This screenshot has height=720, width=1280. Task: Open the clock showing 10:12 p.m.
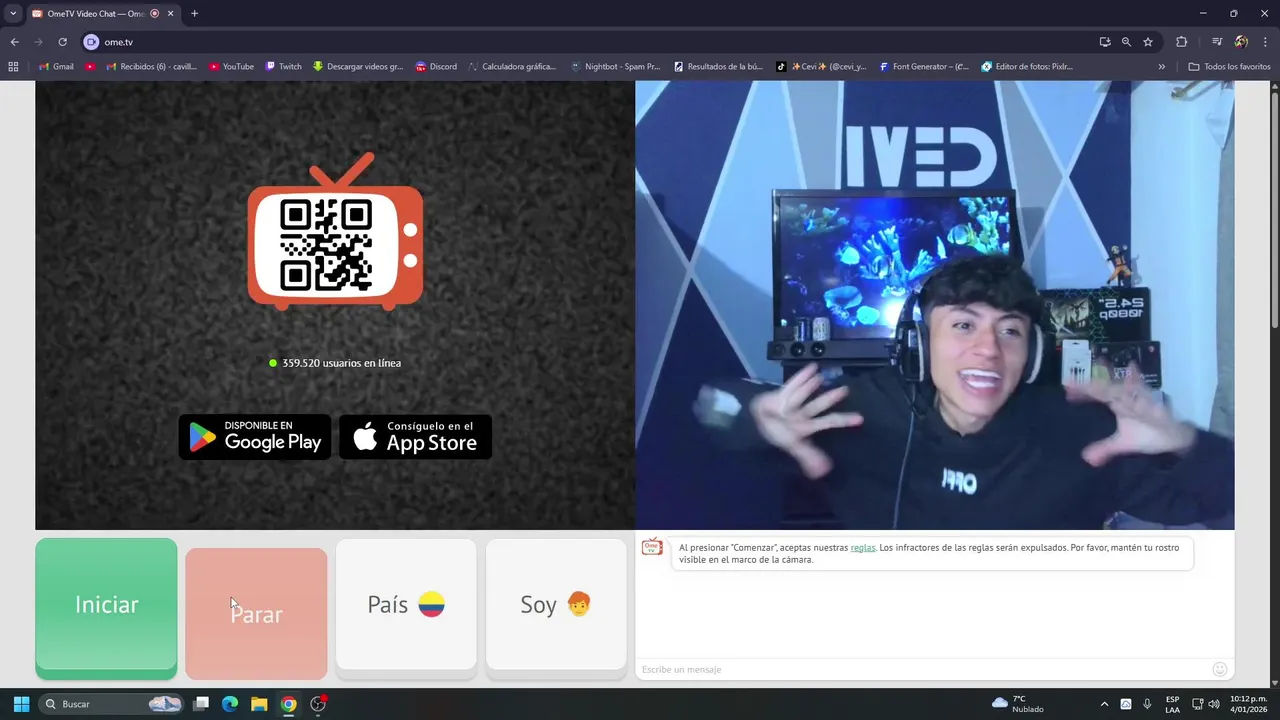click(1249, 704)
